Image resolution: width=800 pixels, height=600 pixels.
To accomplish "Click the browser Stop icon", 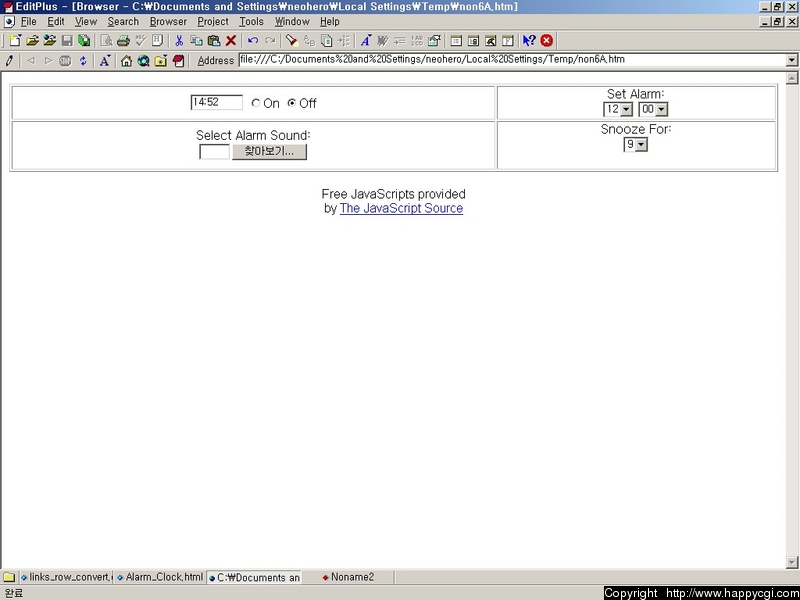I will 65,61.
